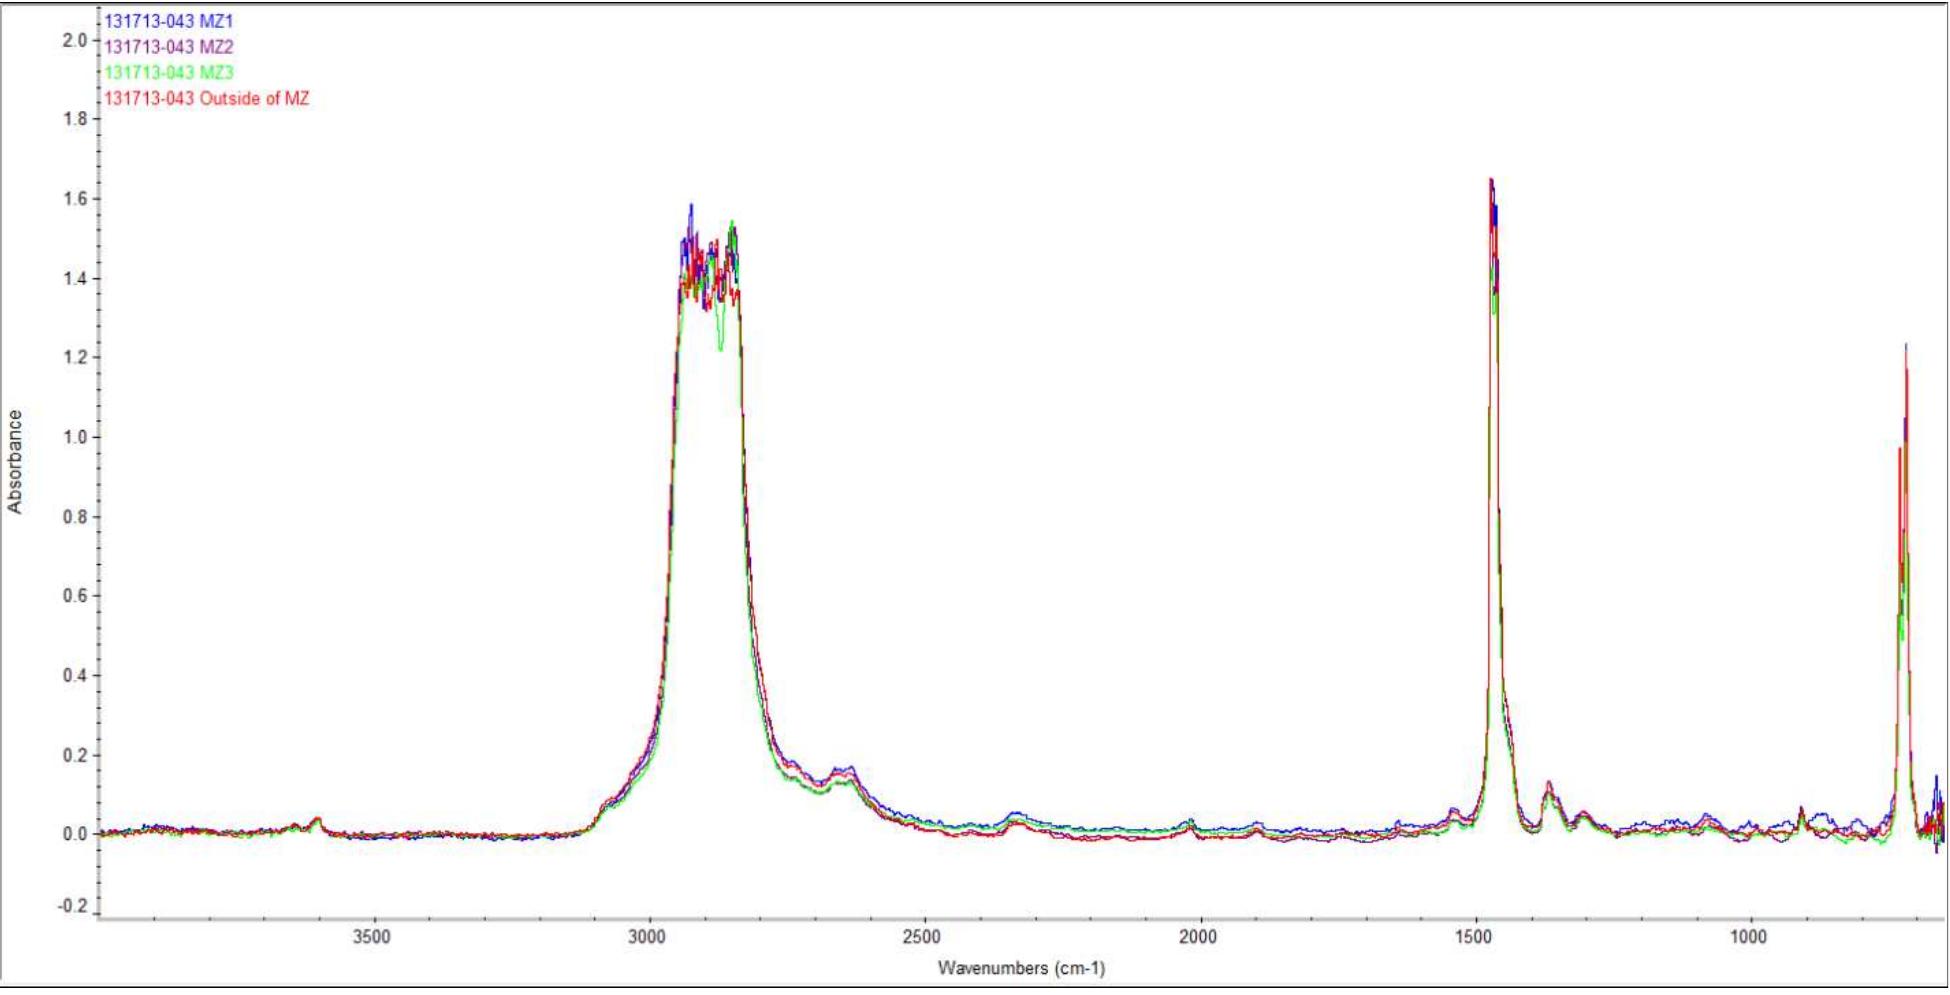Click the 1000 tick label on x-axis

(x=1749, y=936)
